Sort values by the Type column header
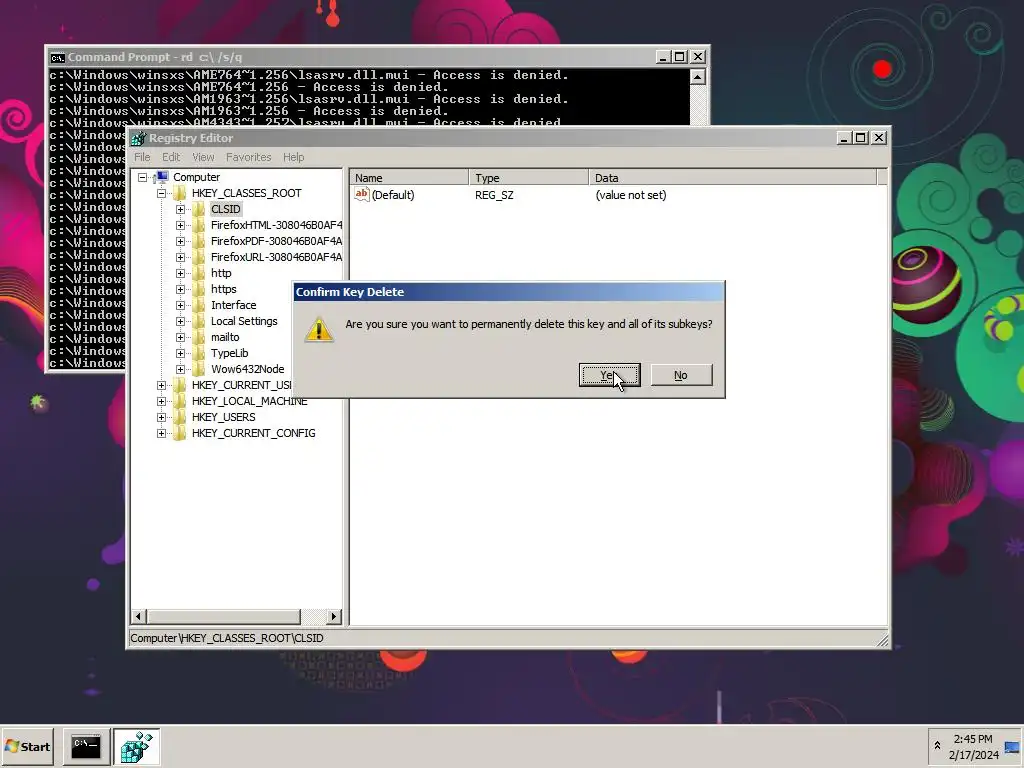The image size is (1024, 768). pyautogui.click(x=528, y=178)
